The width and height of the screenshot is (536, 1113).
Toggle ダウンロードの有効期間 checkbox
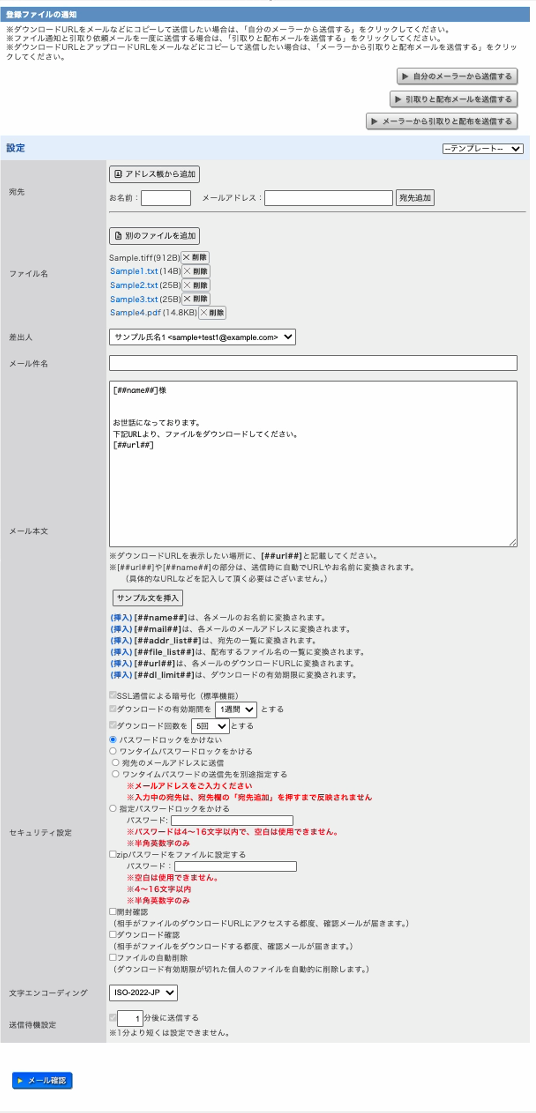pos(113,708)
